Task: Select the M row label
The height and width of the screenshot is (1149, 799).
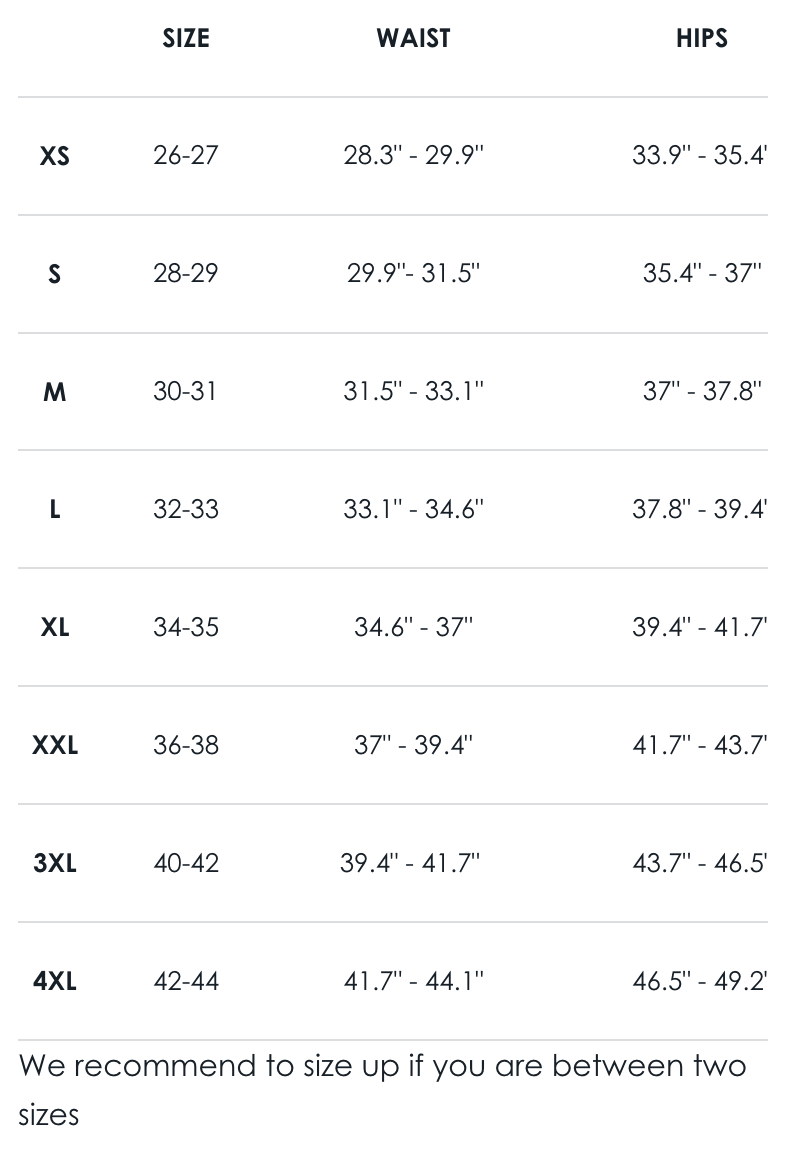Action: pos(55,392)
